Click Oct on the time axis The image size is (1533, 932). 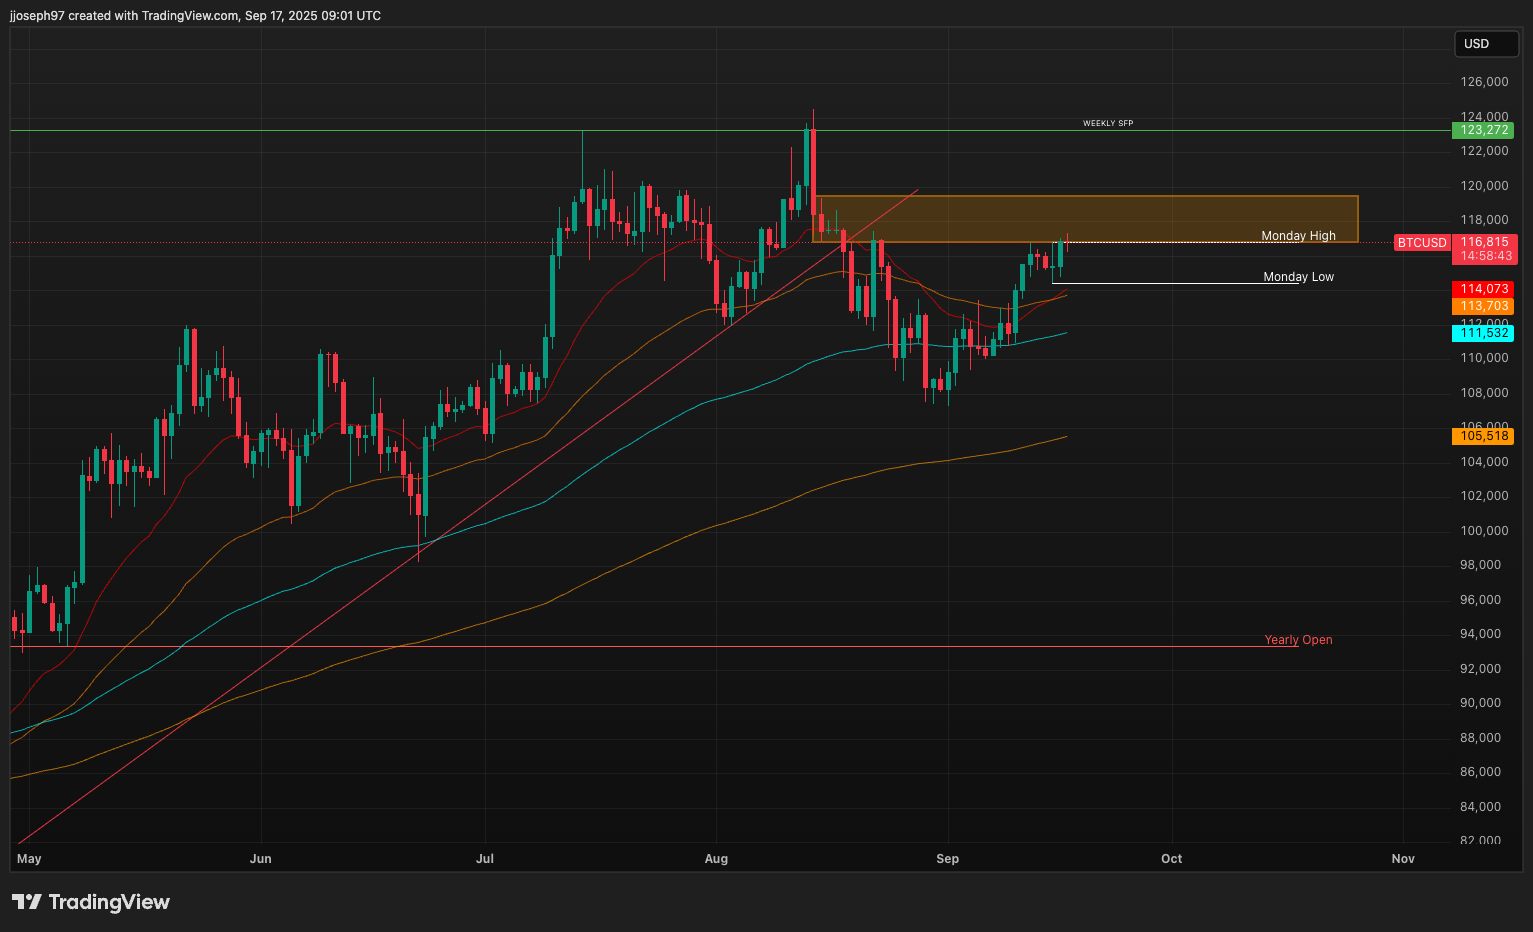[x=1170, y=858]
